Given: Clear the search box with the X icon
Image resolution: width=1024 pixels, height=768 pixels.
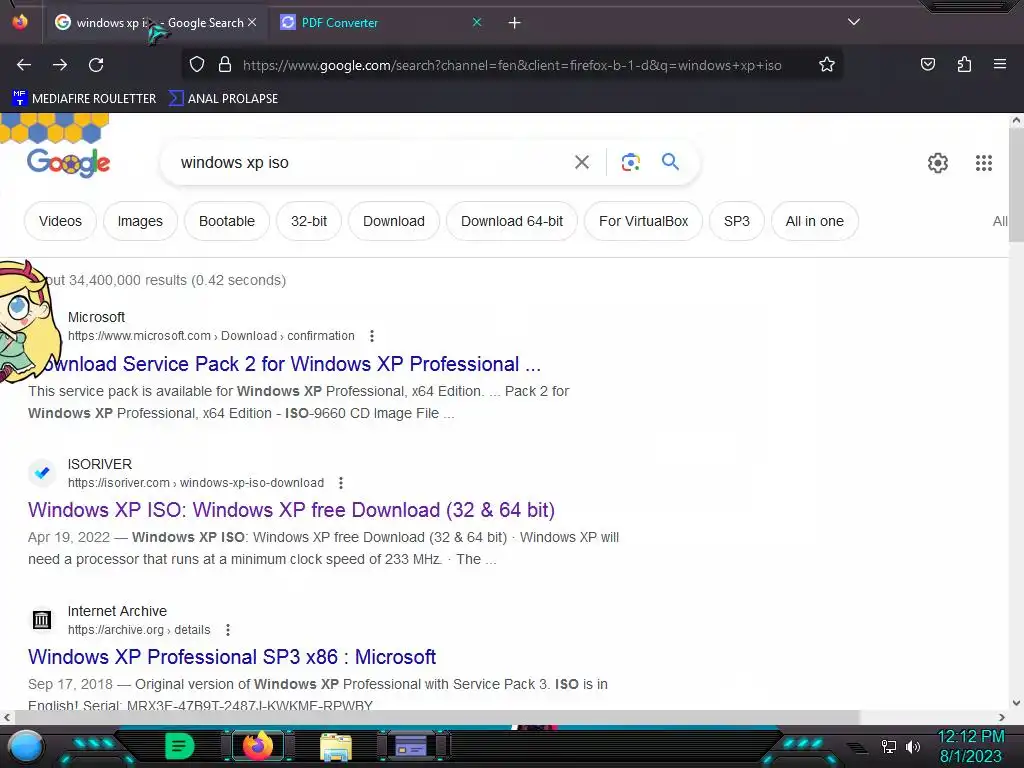Looking at the screenshot, I should [582, 162].
